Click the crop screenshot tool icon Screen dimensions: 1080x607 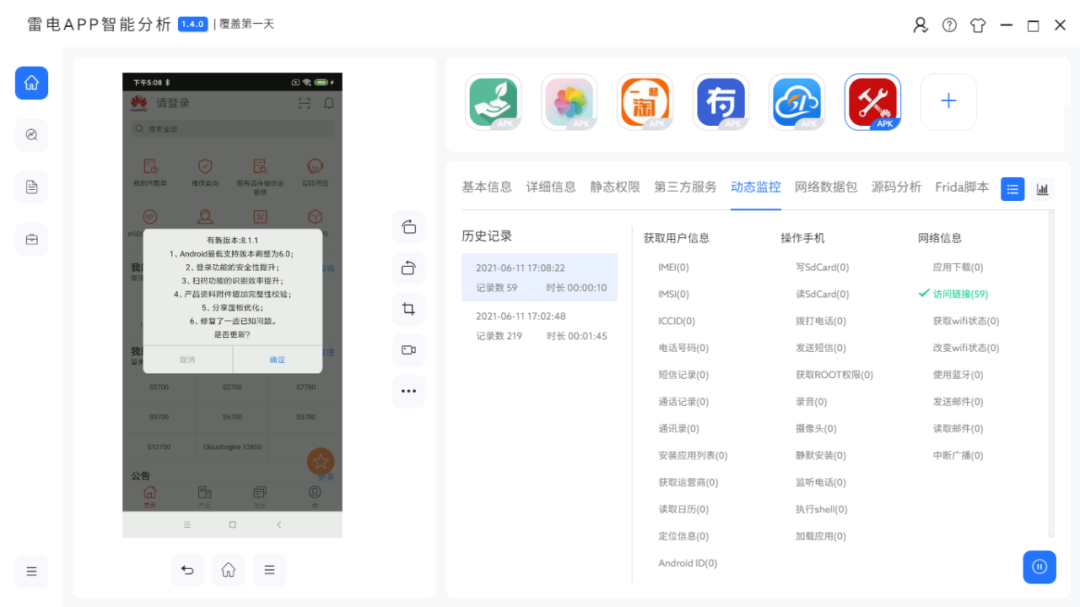click(408, 309)
